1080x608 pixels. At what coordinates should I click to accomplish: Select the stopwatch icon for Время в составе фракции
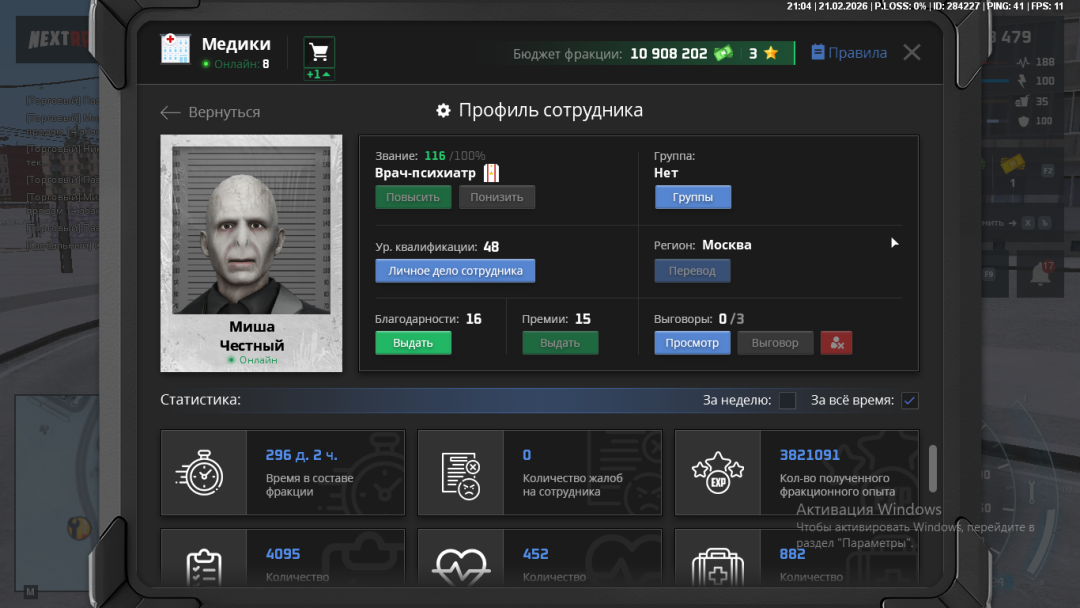[203, 472]
